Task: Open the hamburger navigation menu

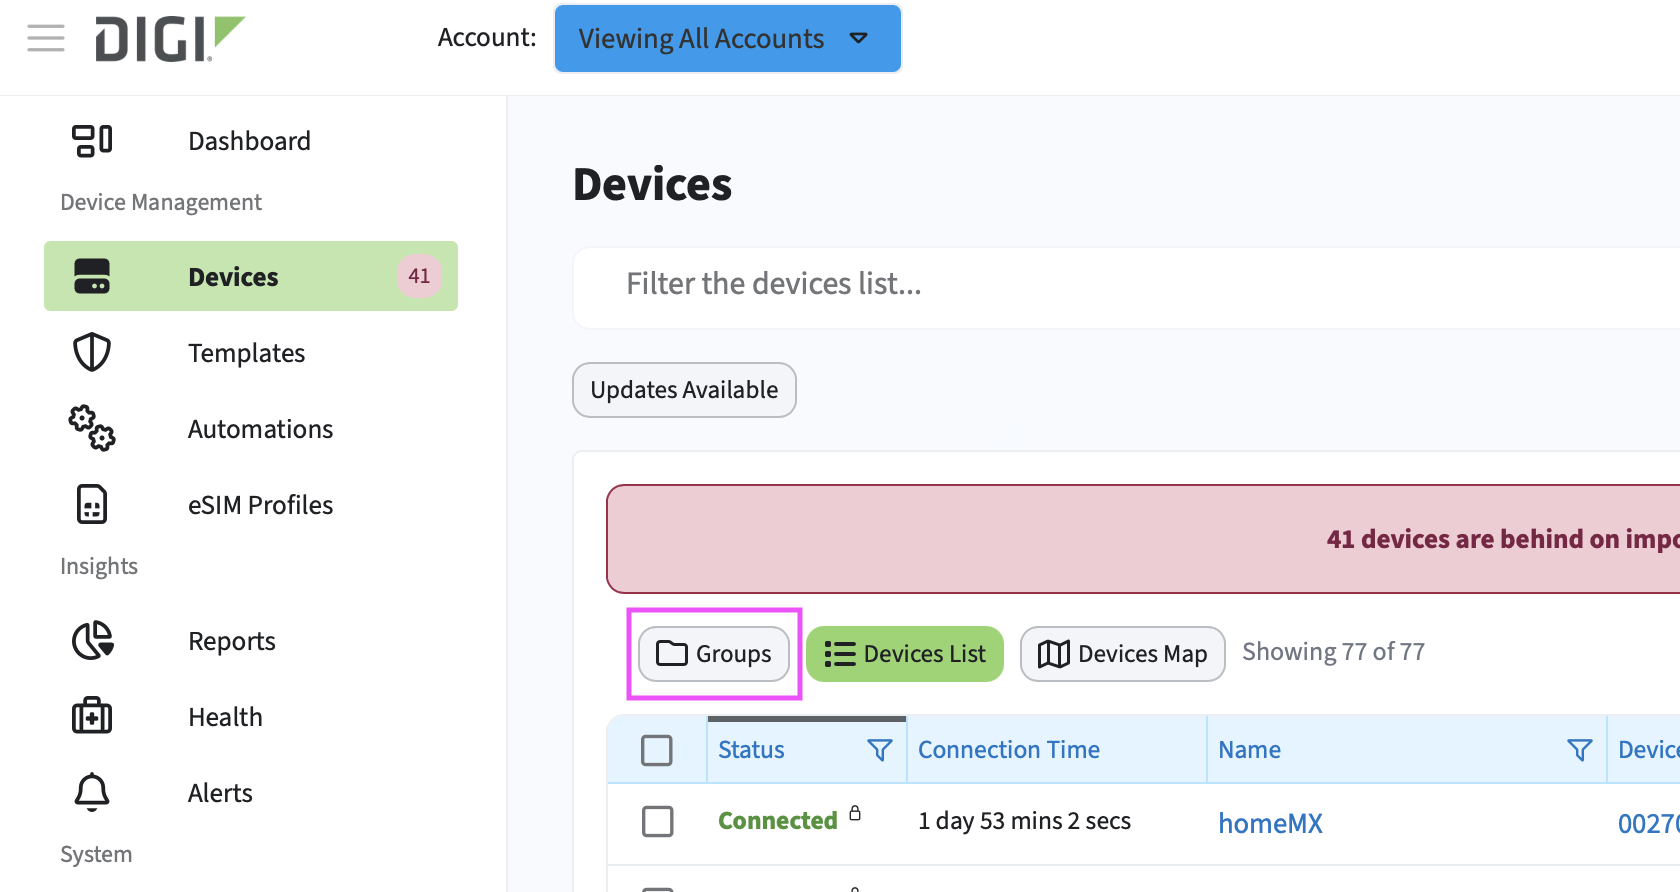Action: click(x=46, y=38)
